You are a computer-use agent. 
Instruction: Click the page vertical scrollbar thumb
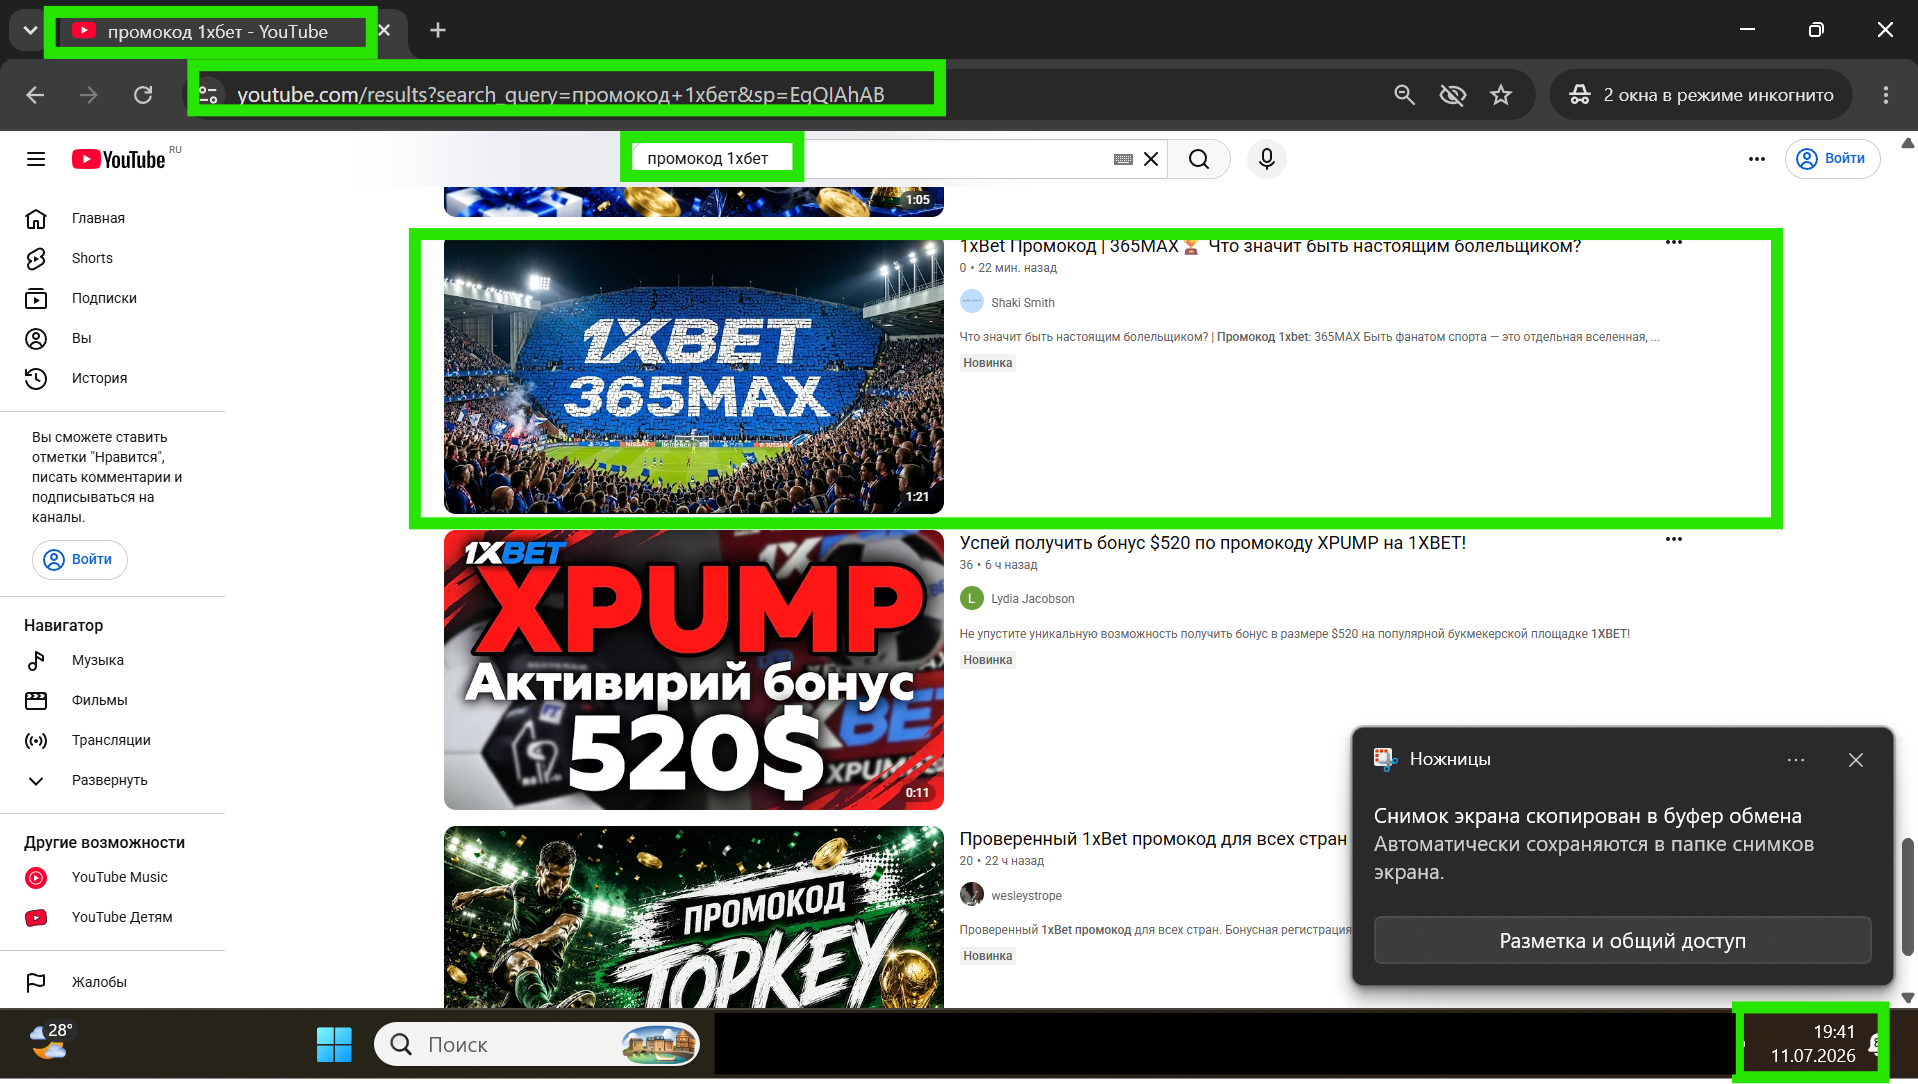(1908, 896)
